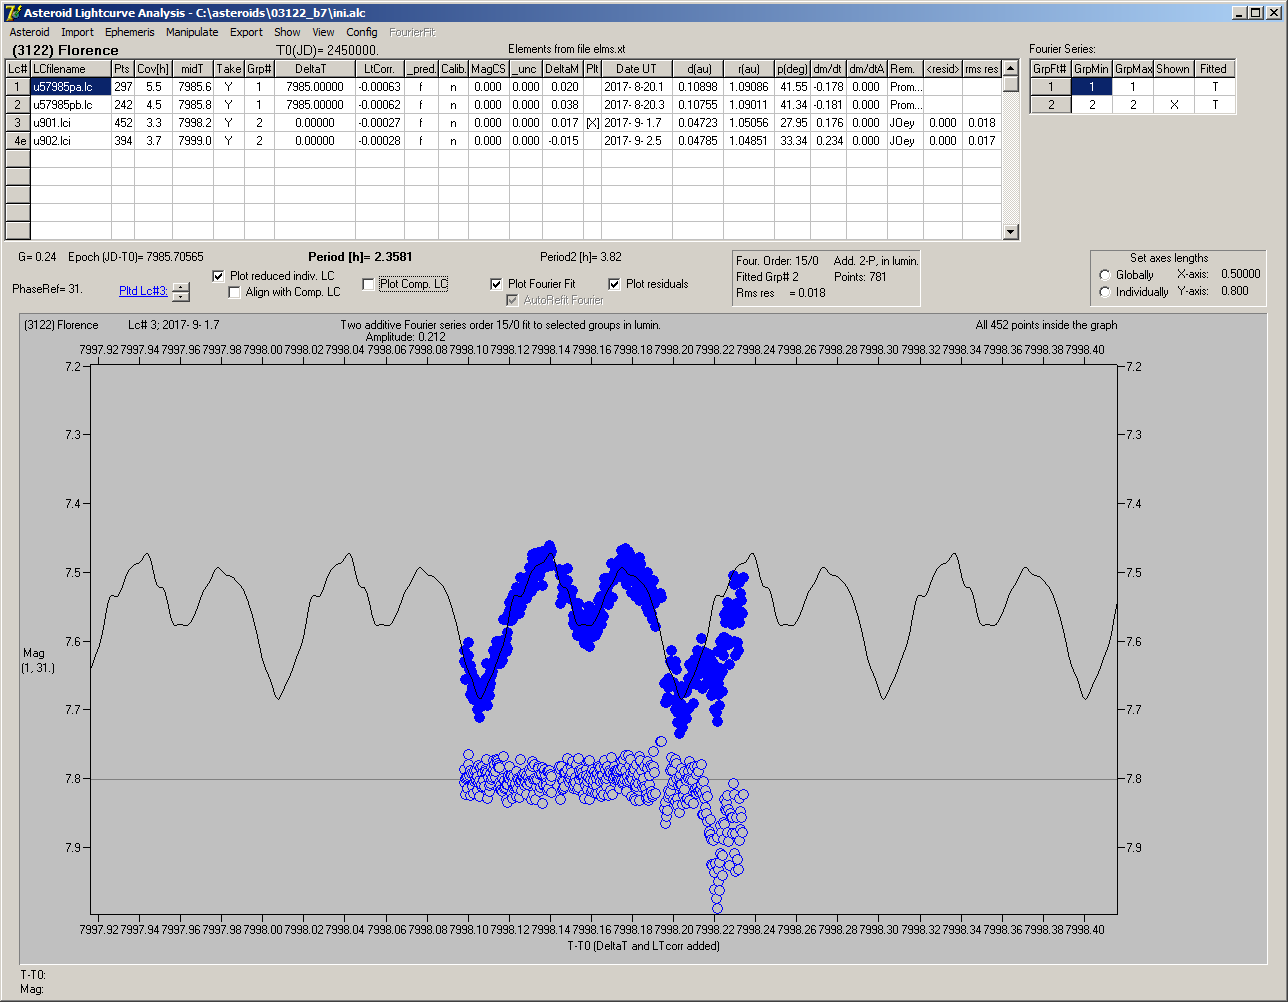Click '452' Pts cell for u901.lci
The height and width of the screenshot is (1002, 1288).
click(123, 122)
